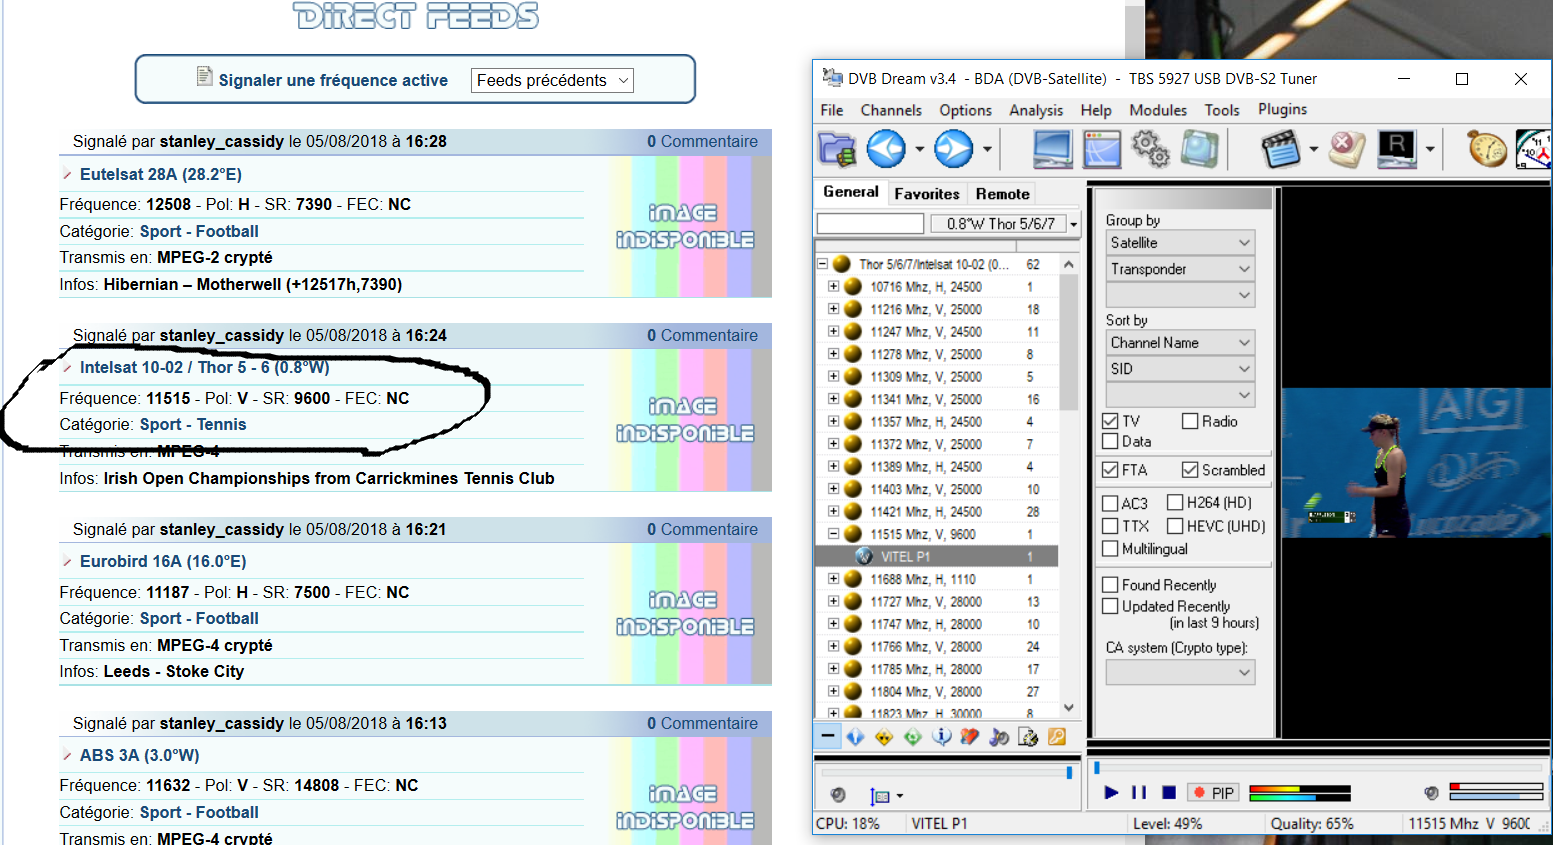Click the playback seek slider in DVB Dream
Viewport: 1553px width, 845px height.
[1318, 768]
